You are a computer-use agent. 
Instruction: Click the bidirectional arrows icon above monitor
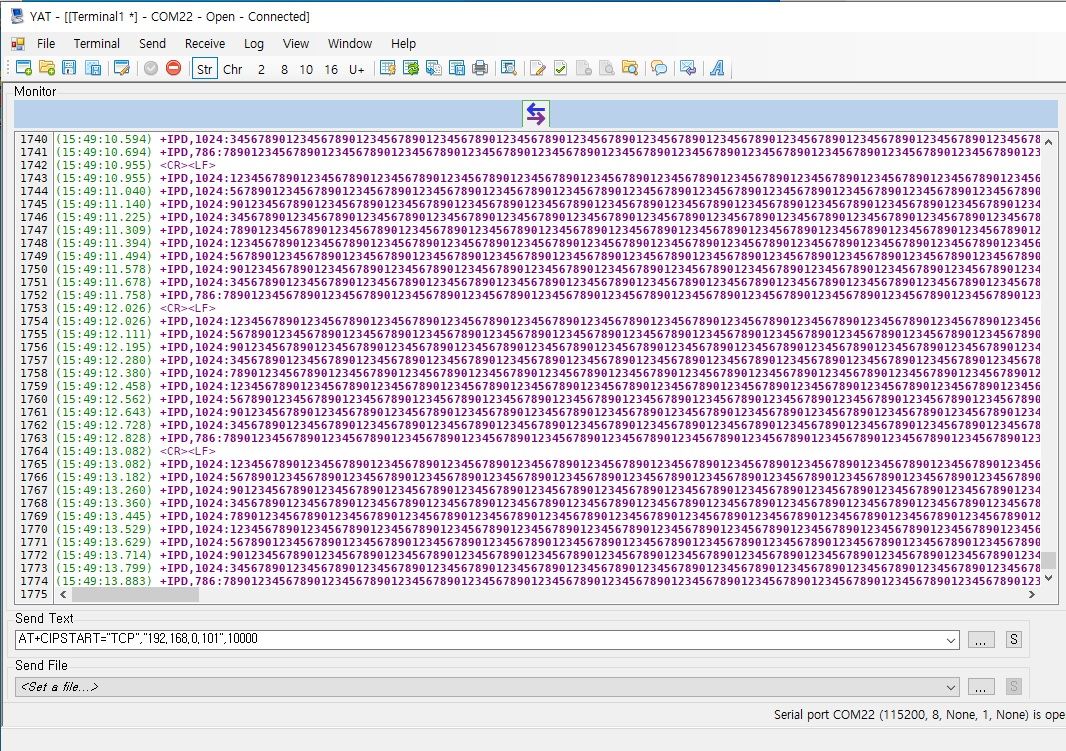pyautogui.click(x=536, y=113)
